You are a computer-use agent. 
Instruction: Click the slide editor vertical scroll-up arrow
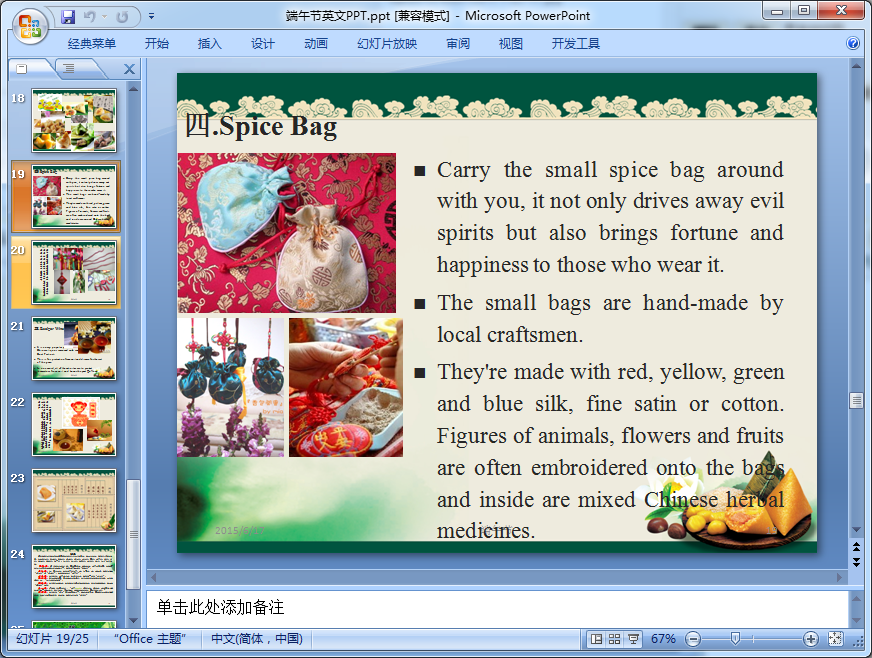click(856, 66)
